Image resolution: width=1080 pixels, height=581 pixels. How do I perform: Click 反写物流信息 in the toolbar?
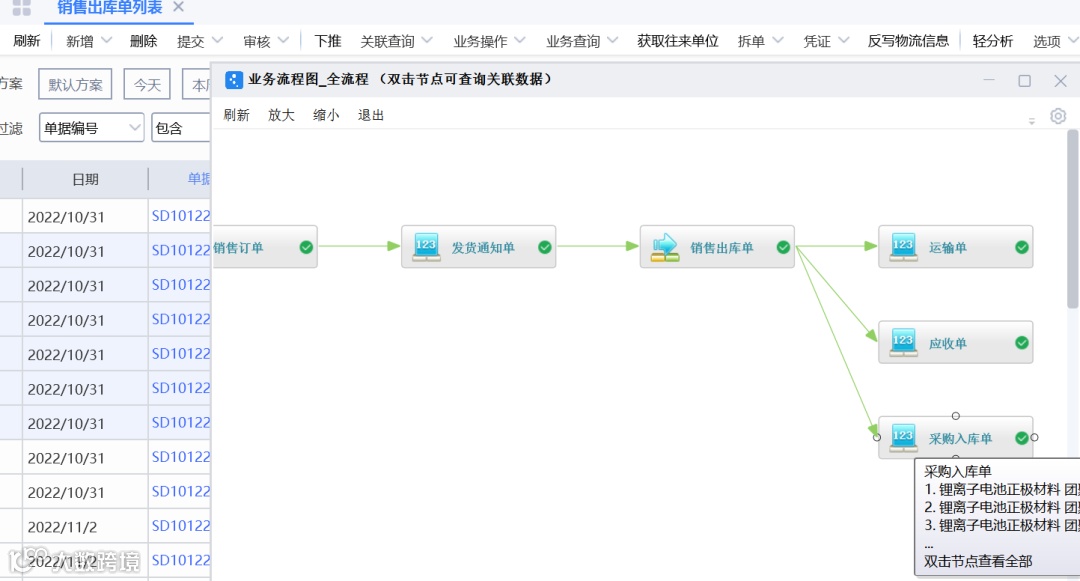pos(908,41)
